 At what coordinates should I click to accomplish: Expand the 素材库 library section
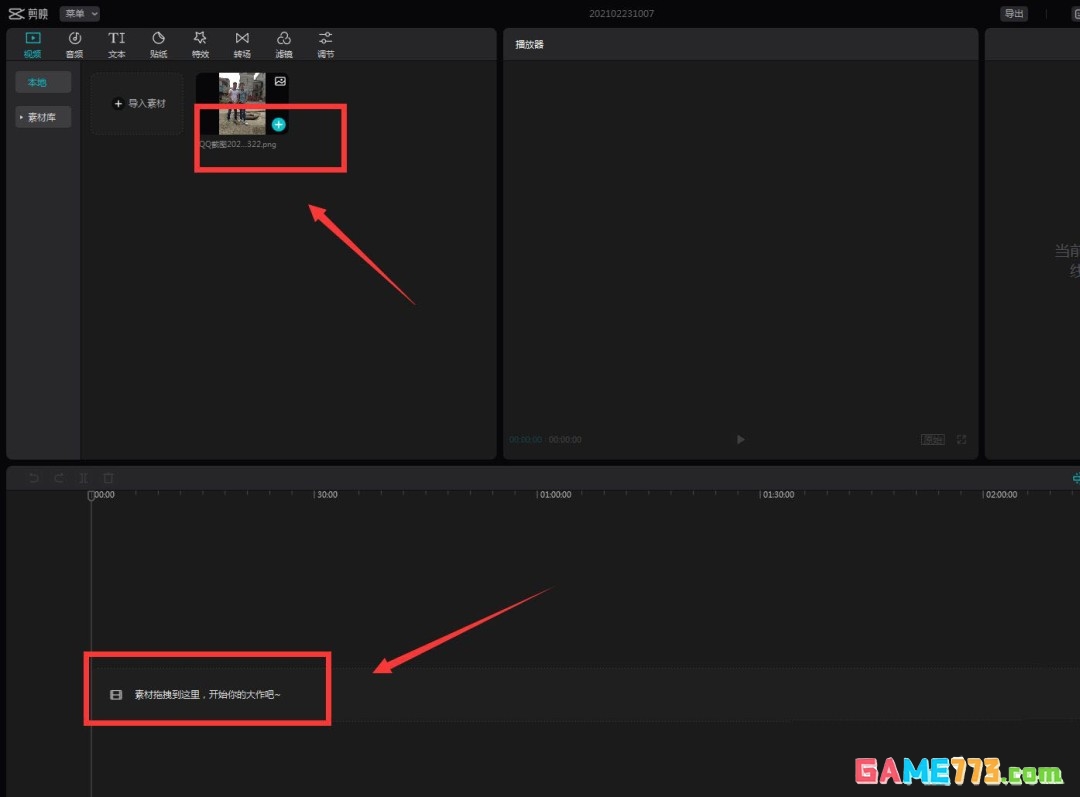click(x=43, y=117)
